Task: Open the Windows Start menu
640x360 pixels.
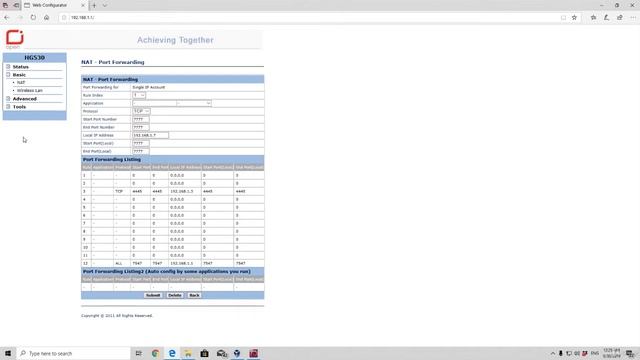Action: (8, 353)
